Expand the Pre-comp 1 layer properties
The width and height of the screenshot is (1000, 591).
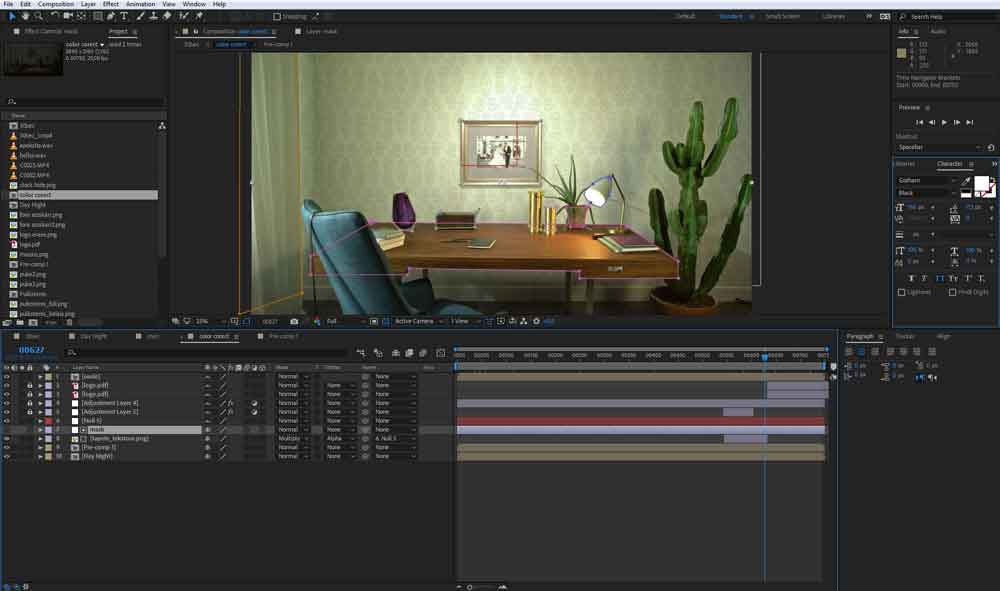click(x=40, y=448)
